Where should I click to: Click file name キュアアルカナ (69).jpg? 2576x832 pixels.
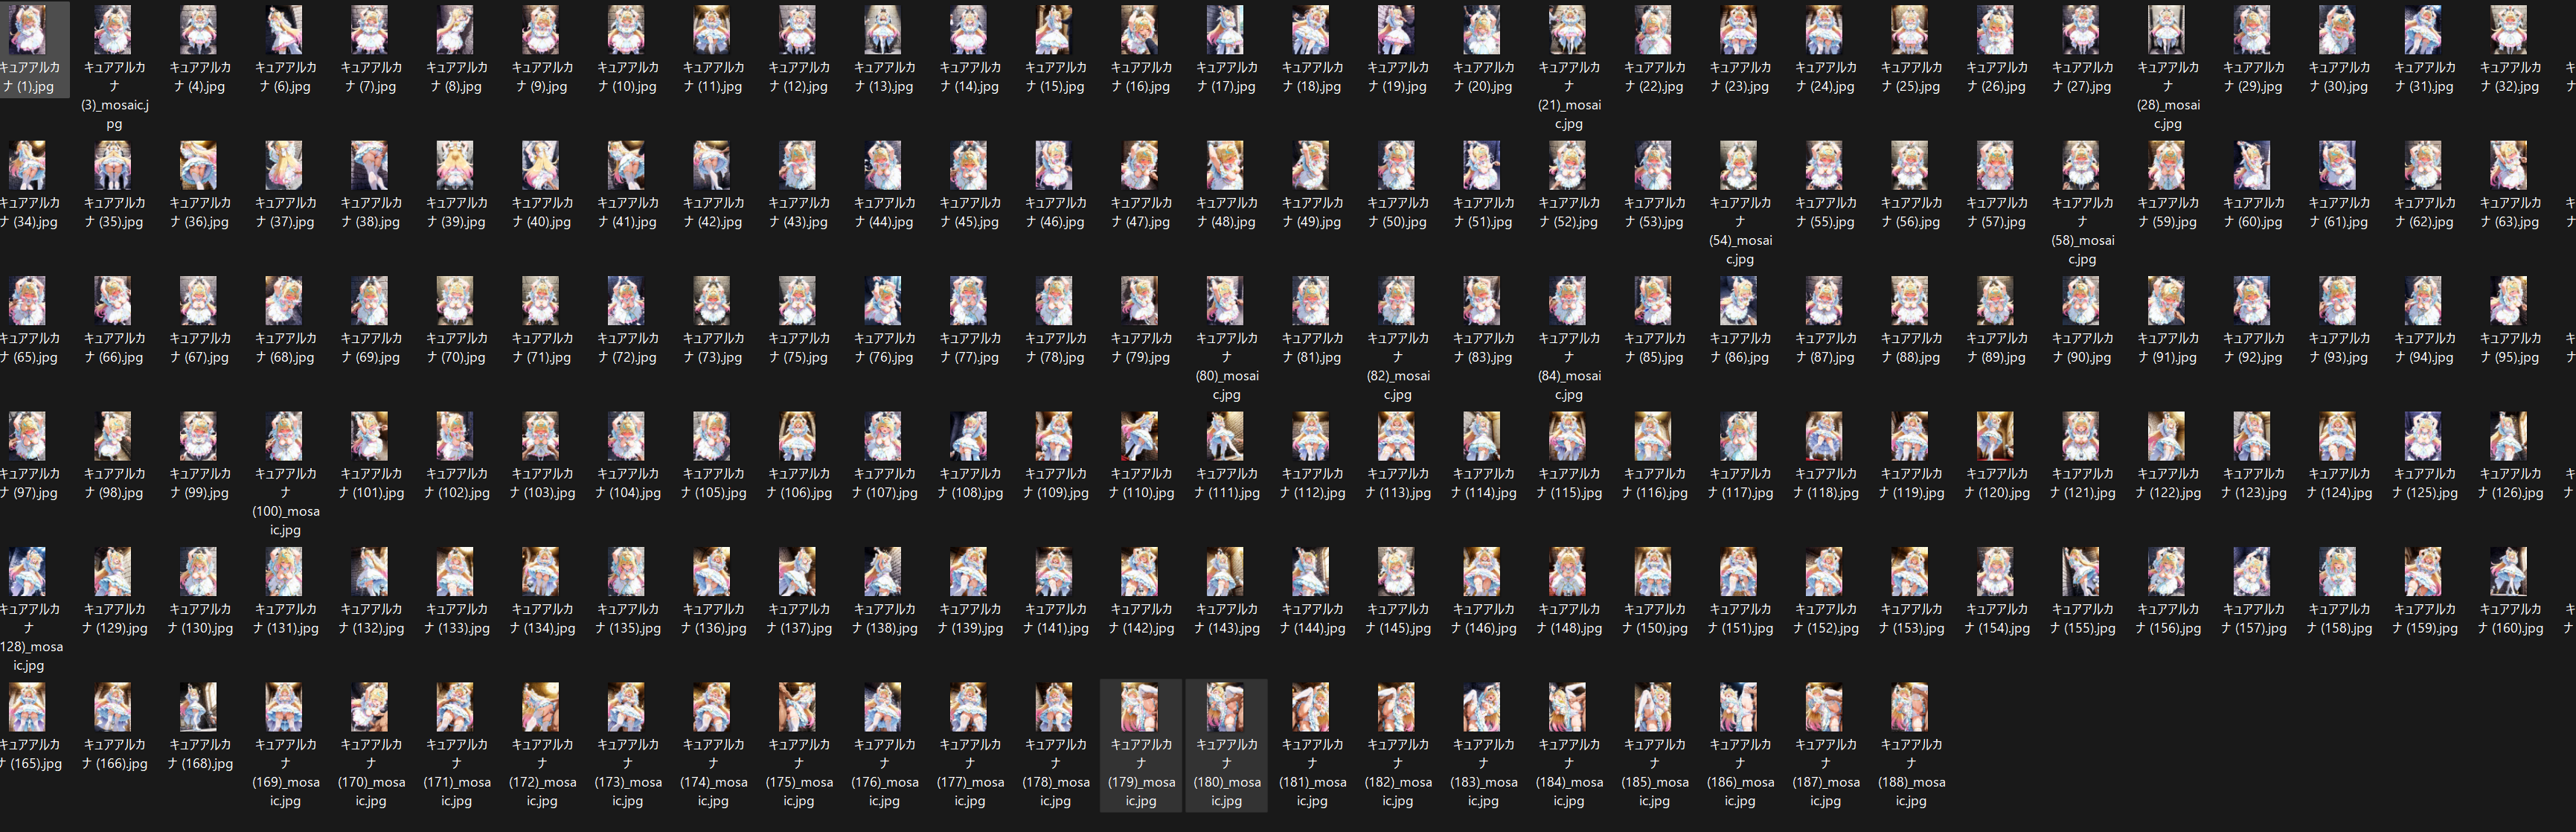[370, 348]
